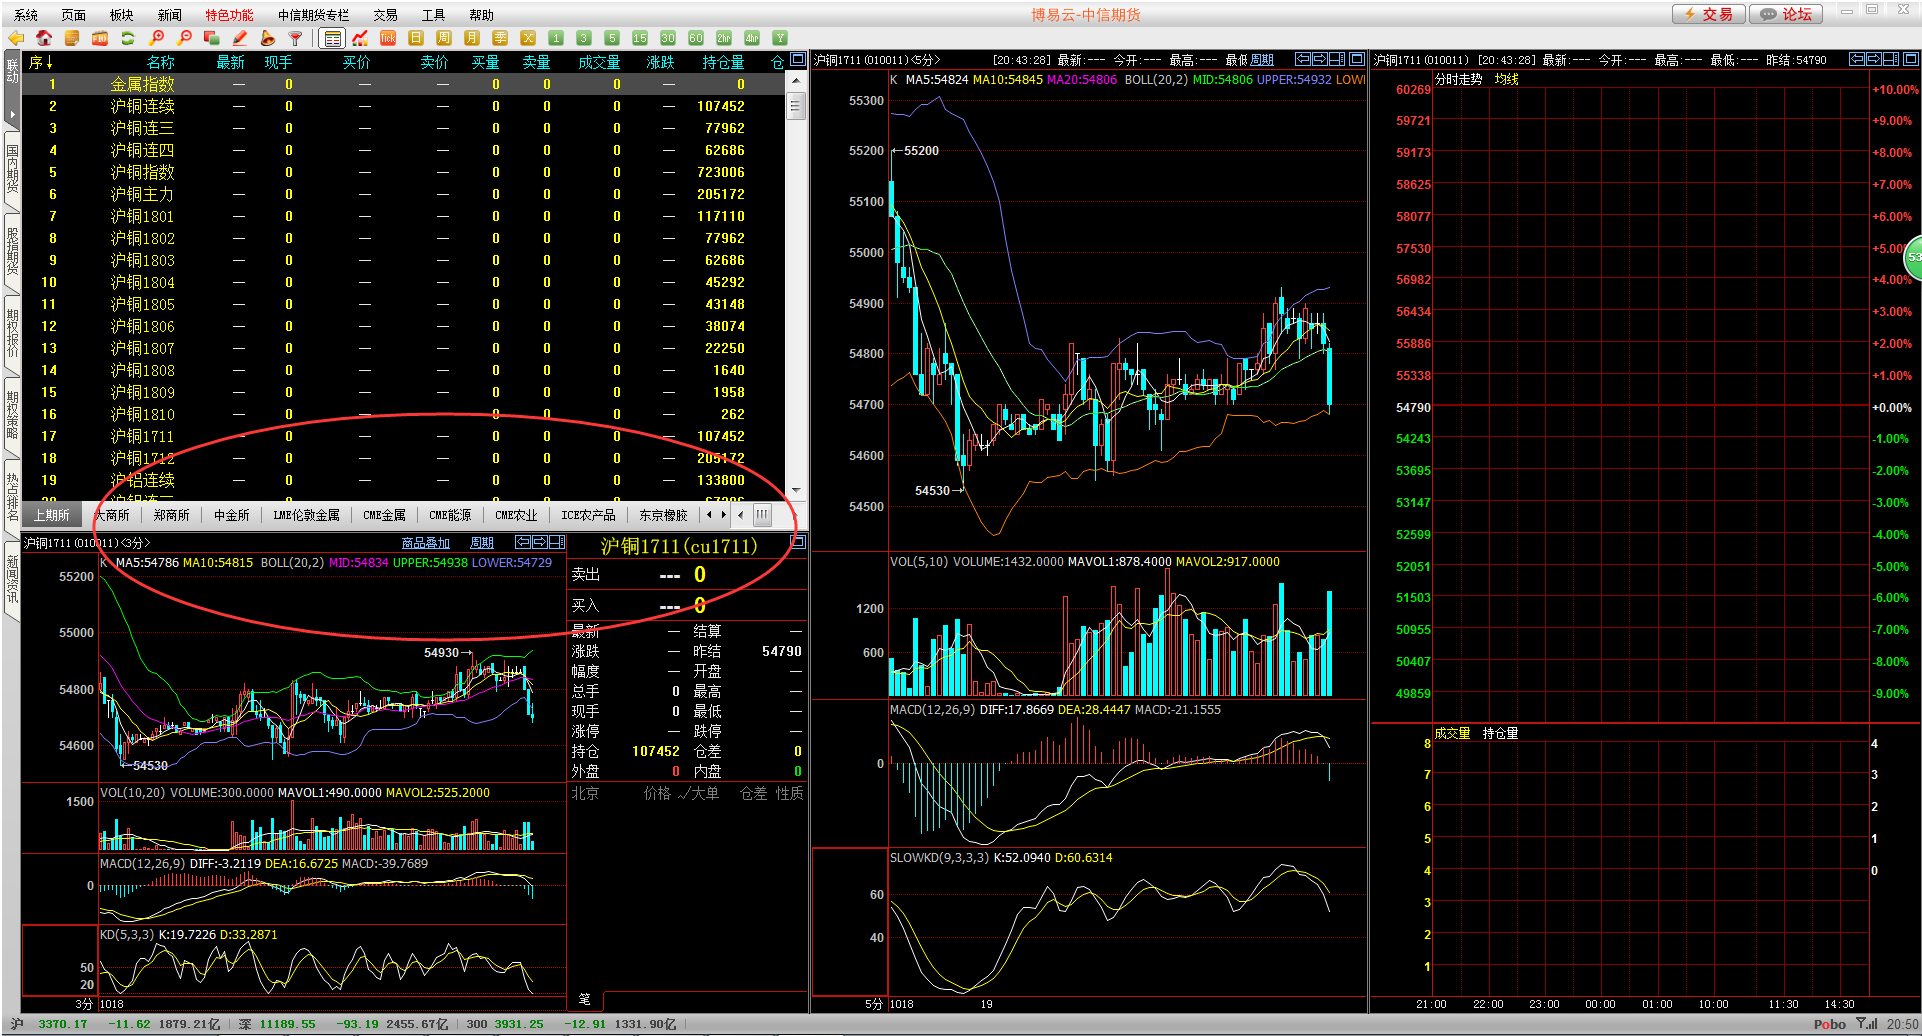Click the yellow back arrow icon
This screenshot has height=1036, width=1922.
(x=16, y=38)
